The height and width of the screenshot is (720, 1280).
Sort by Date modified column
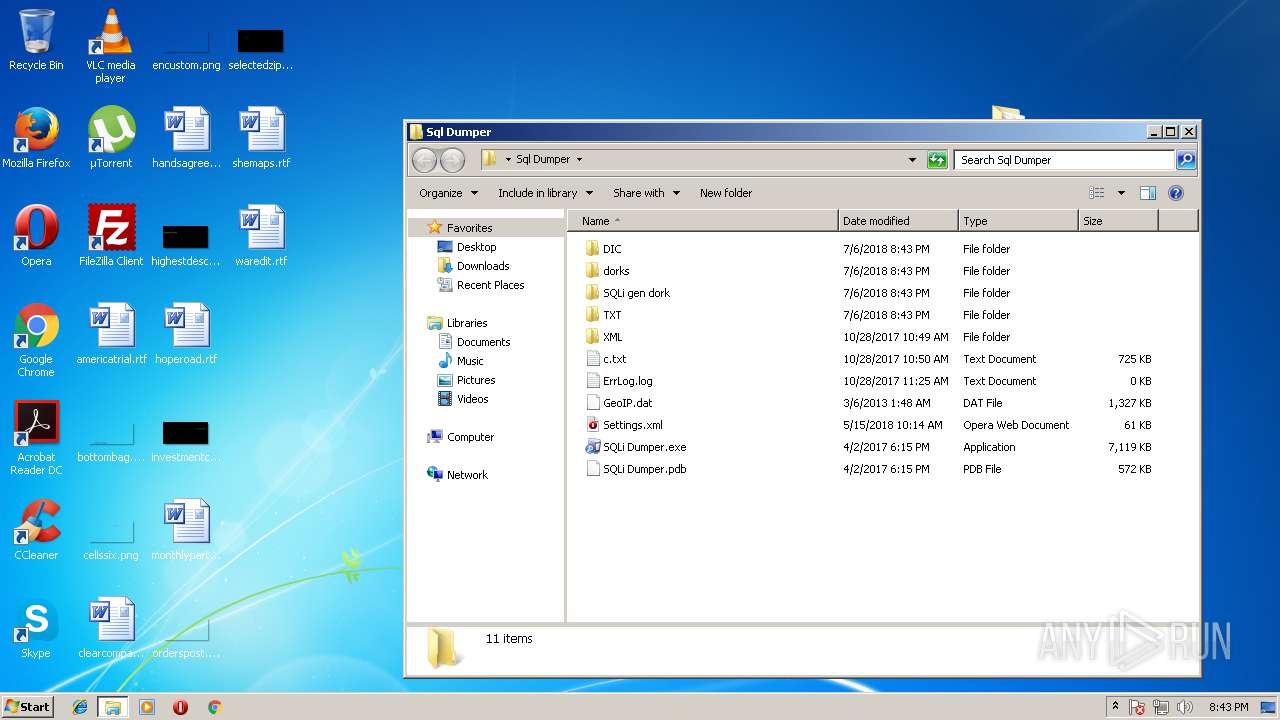pyautogui.click(x=898, y=221)
